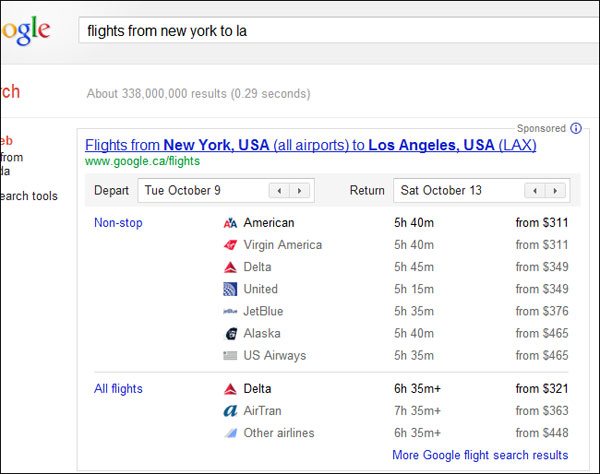Select the Non-stop flights filter

coord(118,223)
